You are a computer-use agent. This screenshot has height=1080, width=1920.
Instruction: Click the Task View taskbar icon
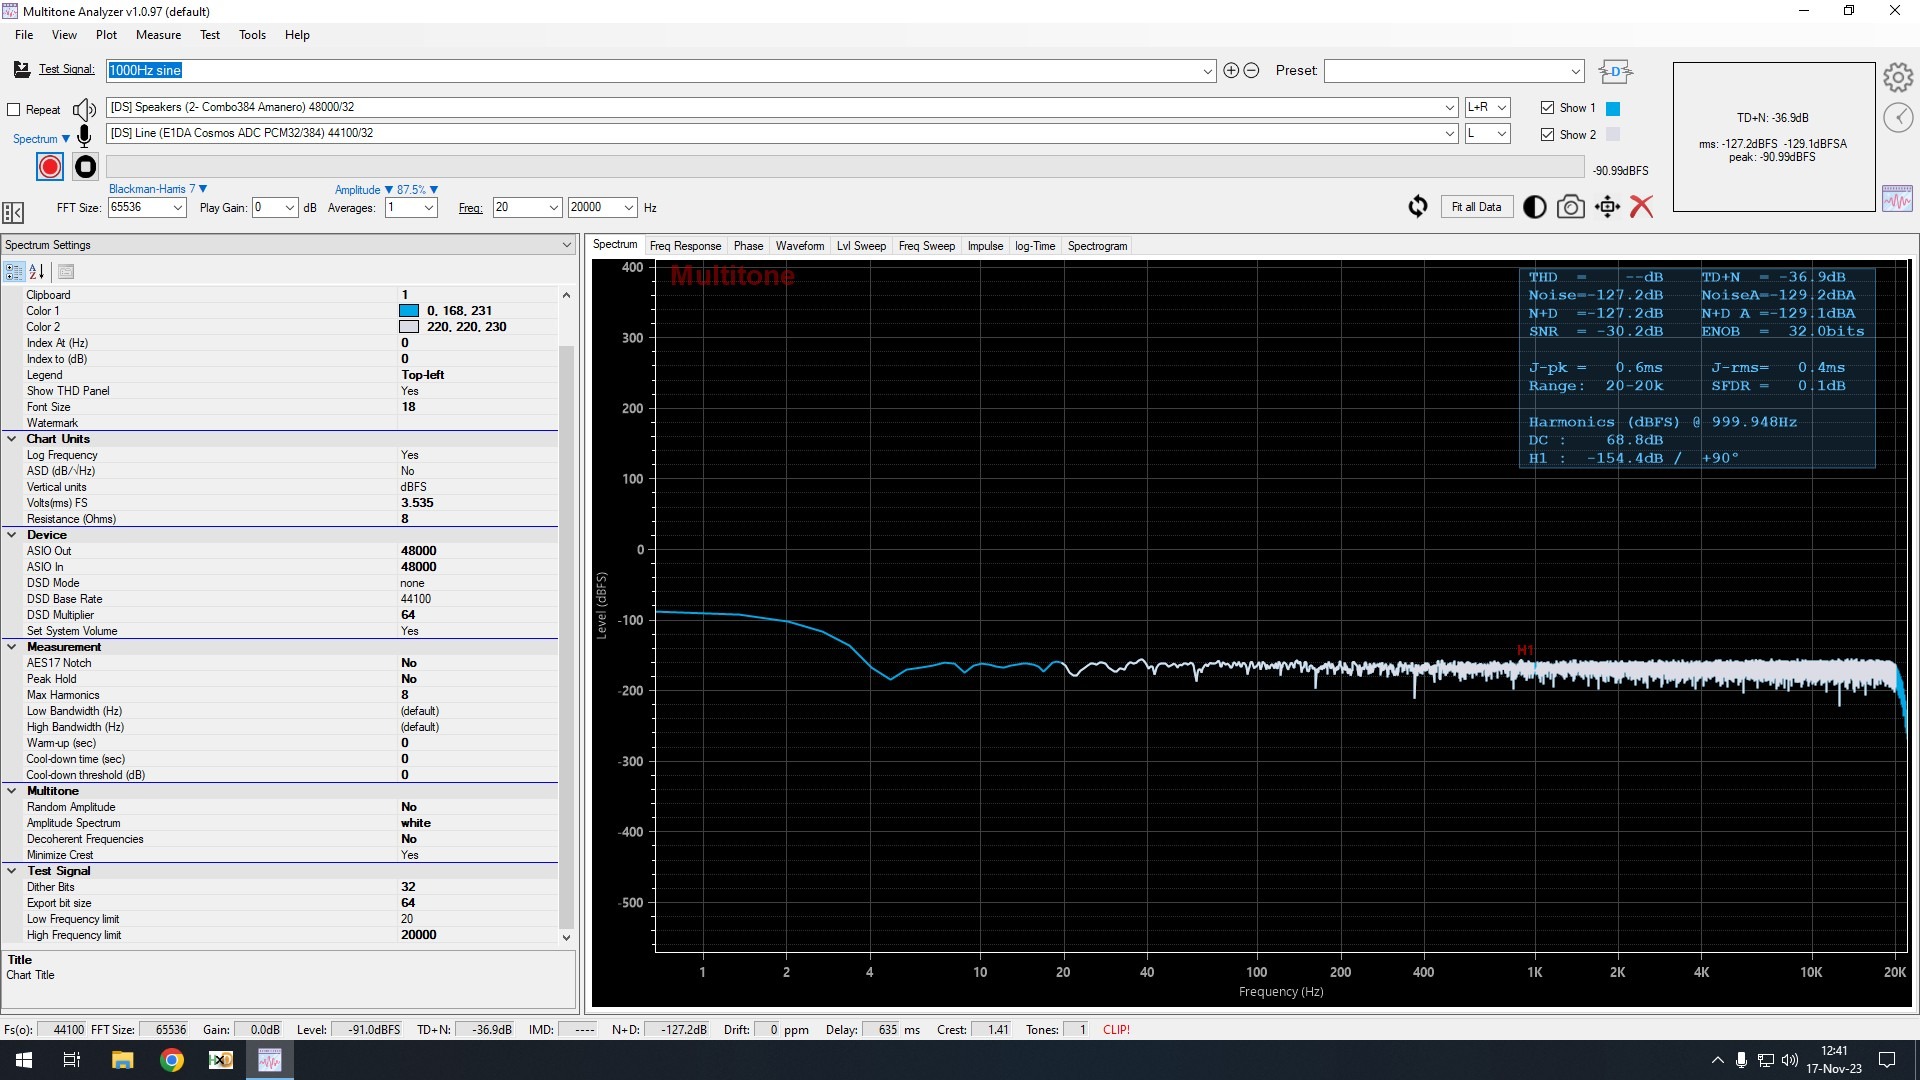point(72,1060)
